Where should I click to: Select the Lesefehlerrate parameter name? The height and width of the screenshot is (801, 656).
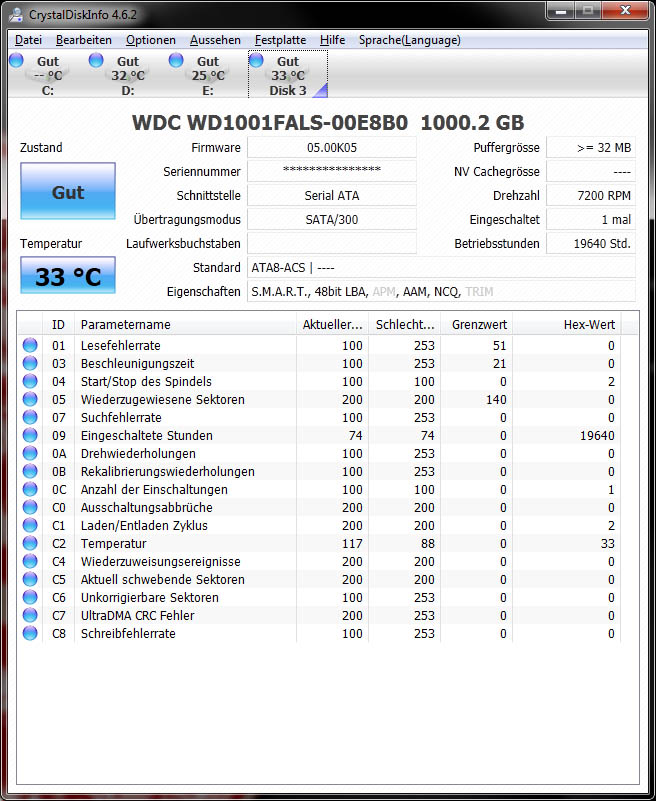coord(121,346)
